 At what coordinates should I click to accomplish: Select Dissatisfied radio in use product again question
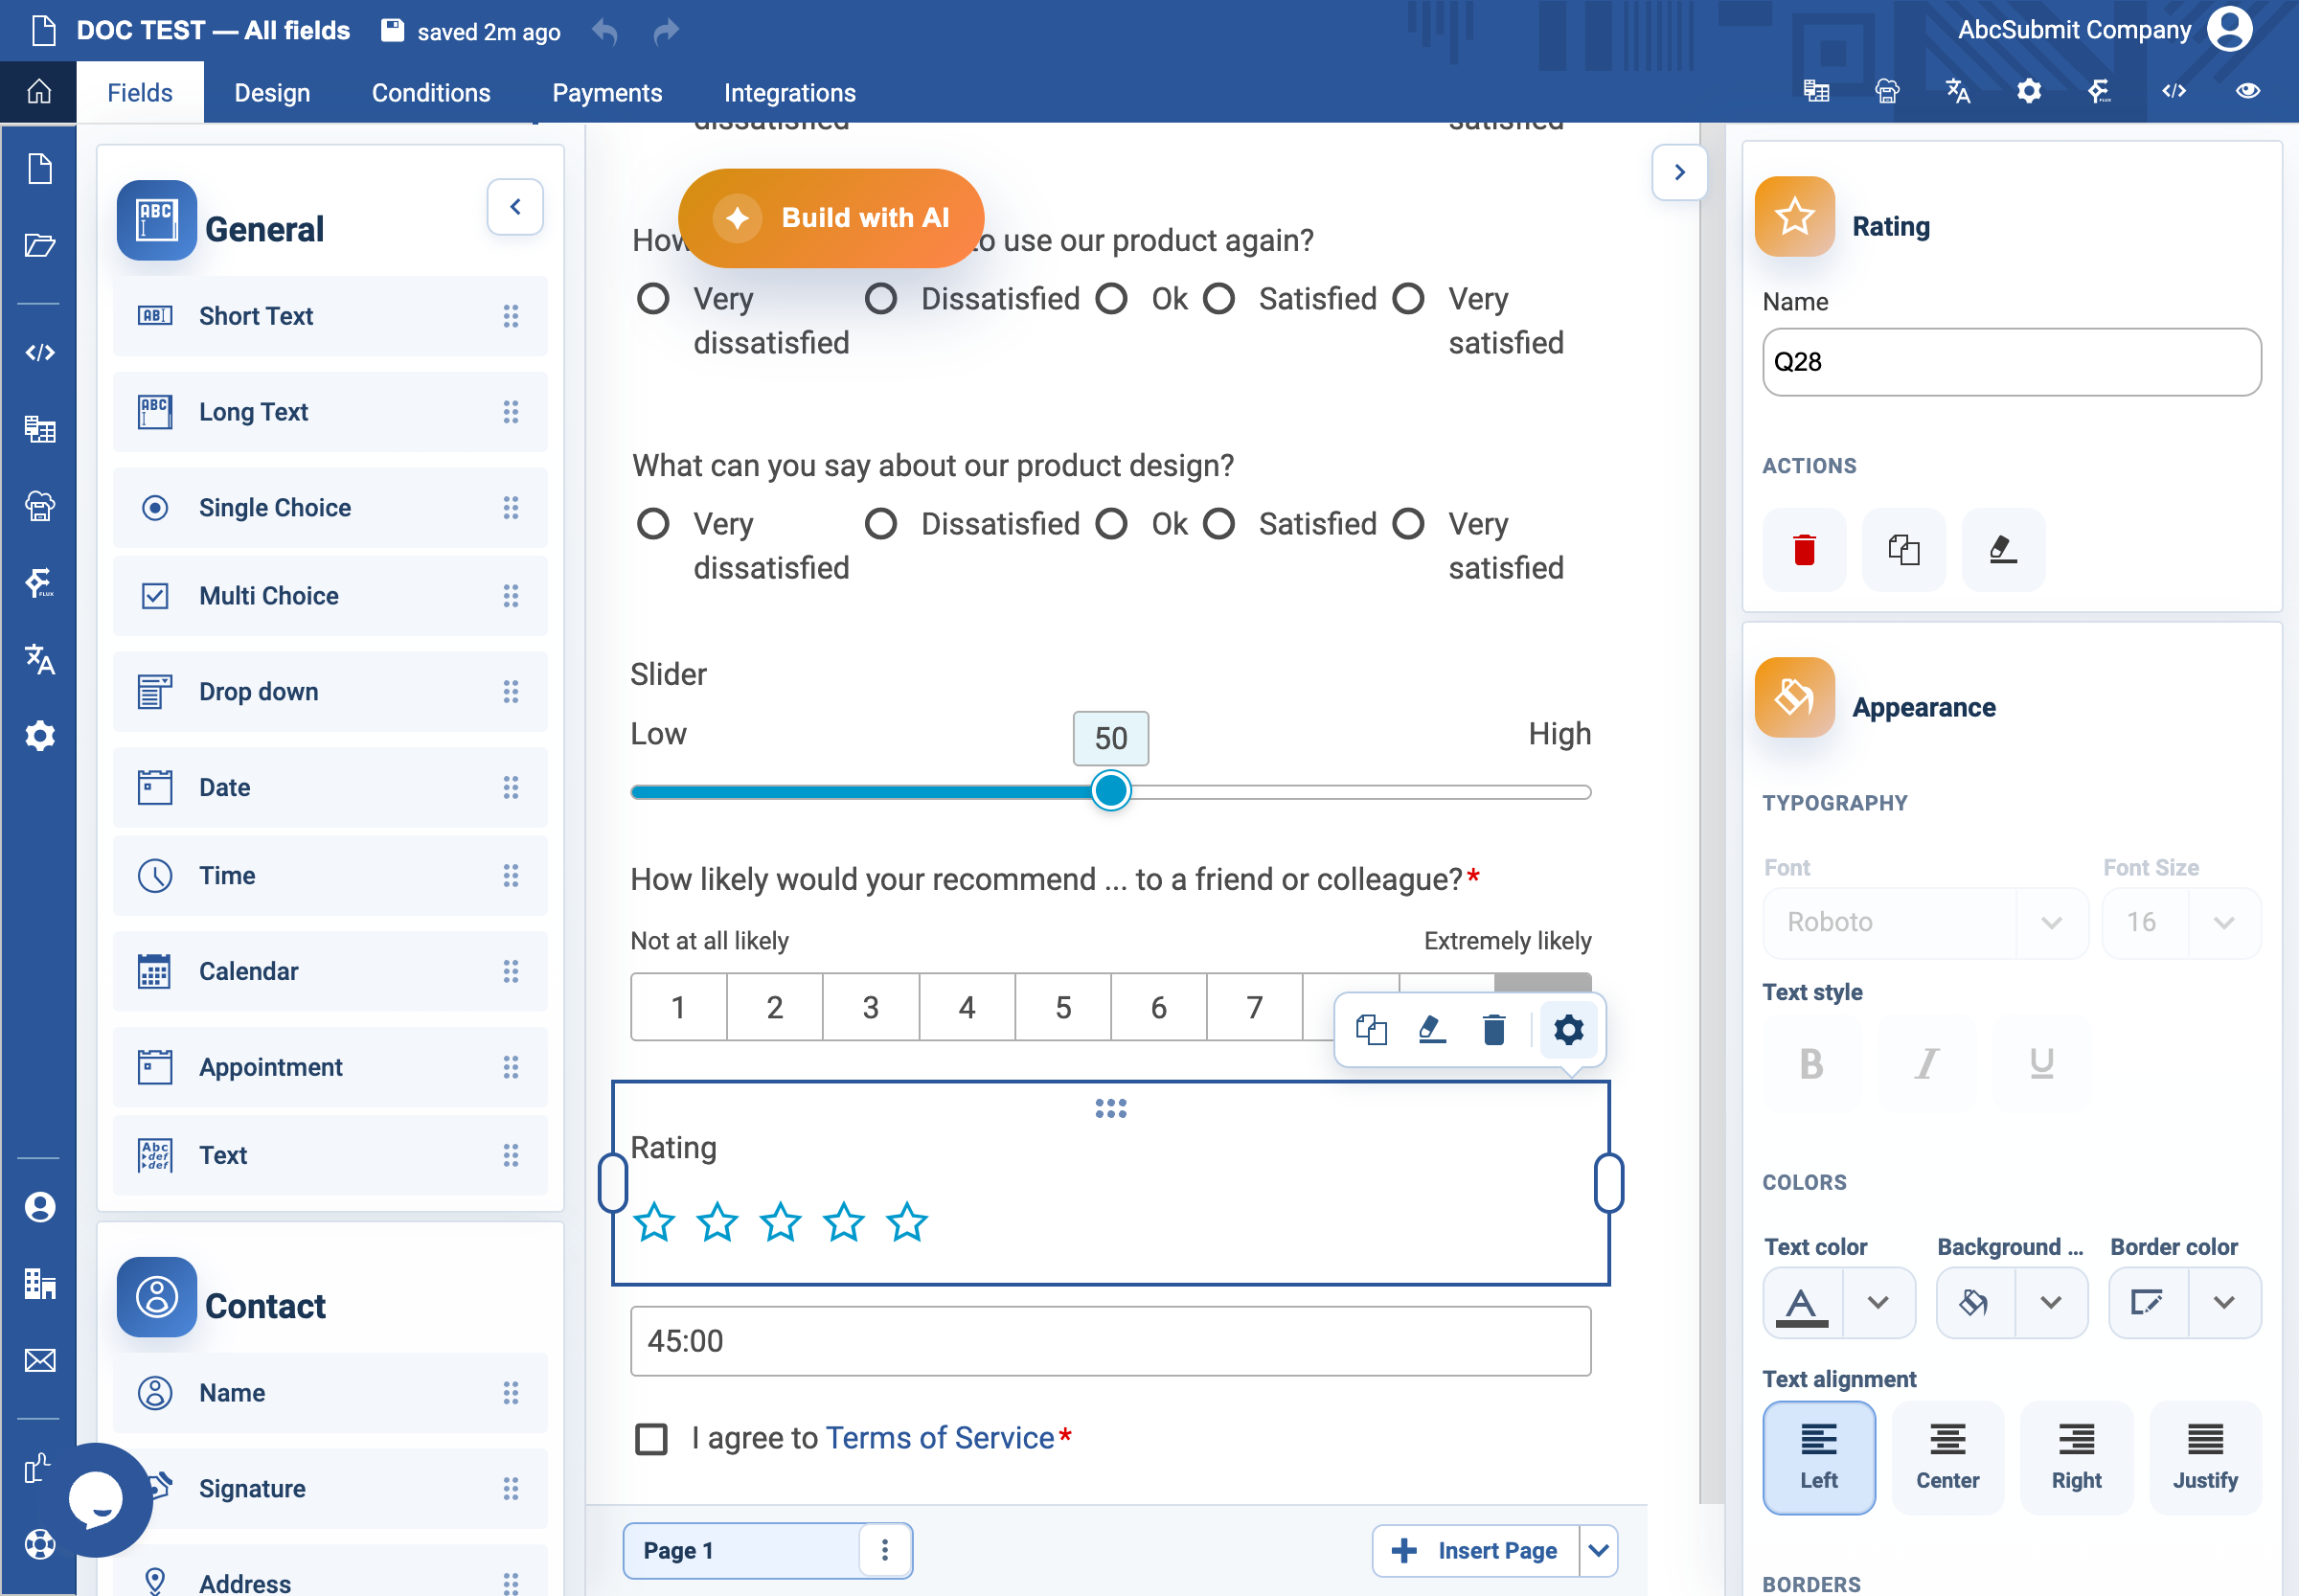[881, 299]
